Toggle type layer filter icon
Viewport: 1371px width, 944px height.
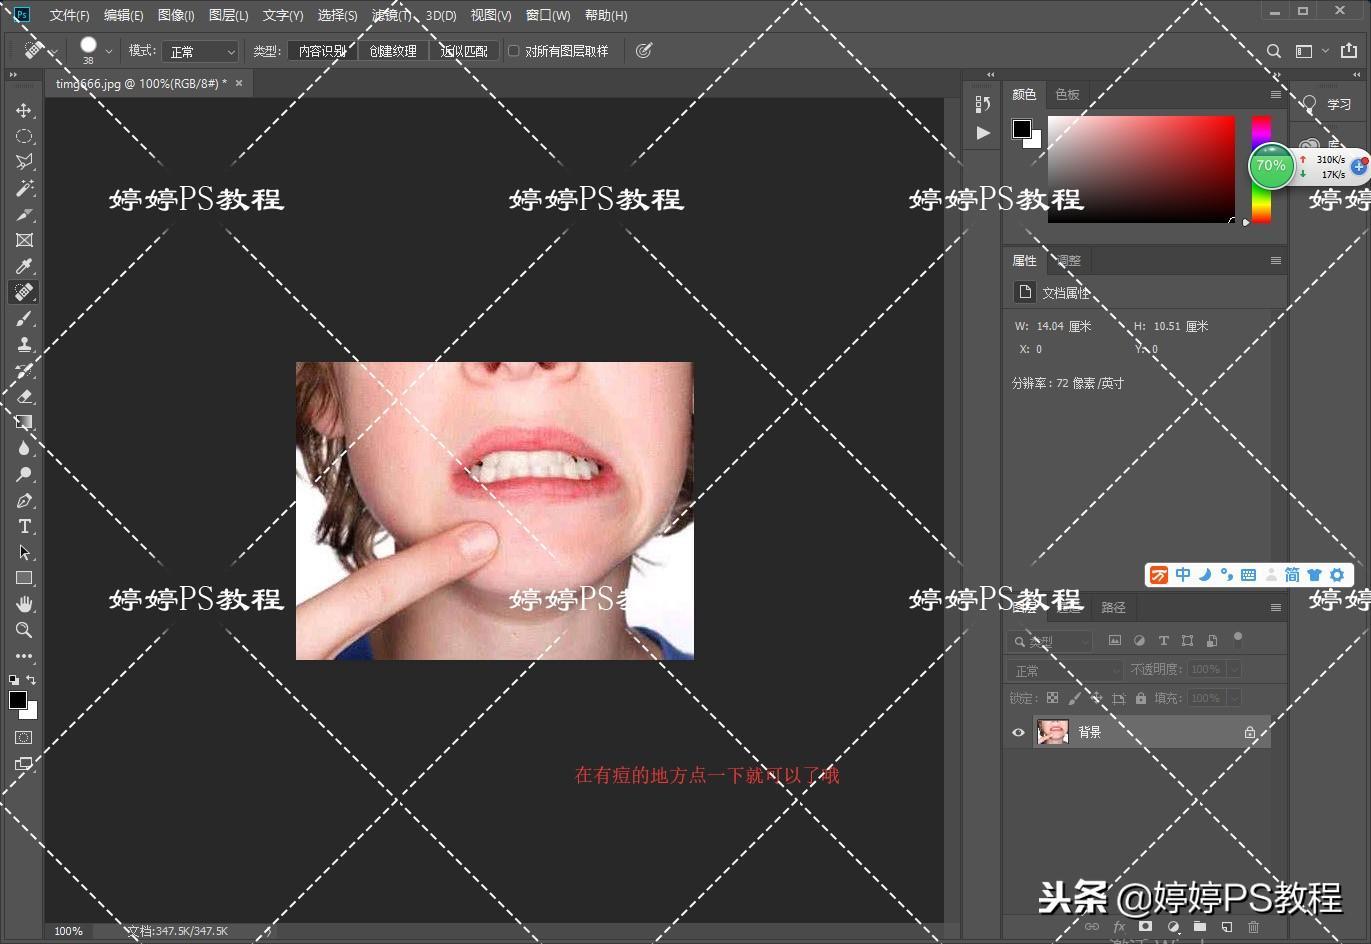[x=1163, y=641]
